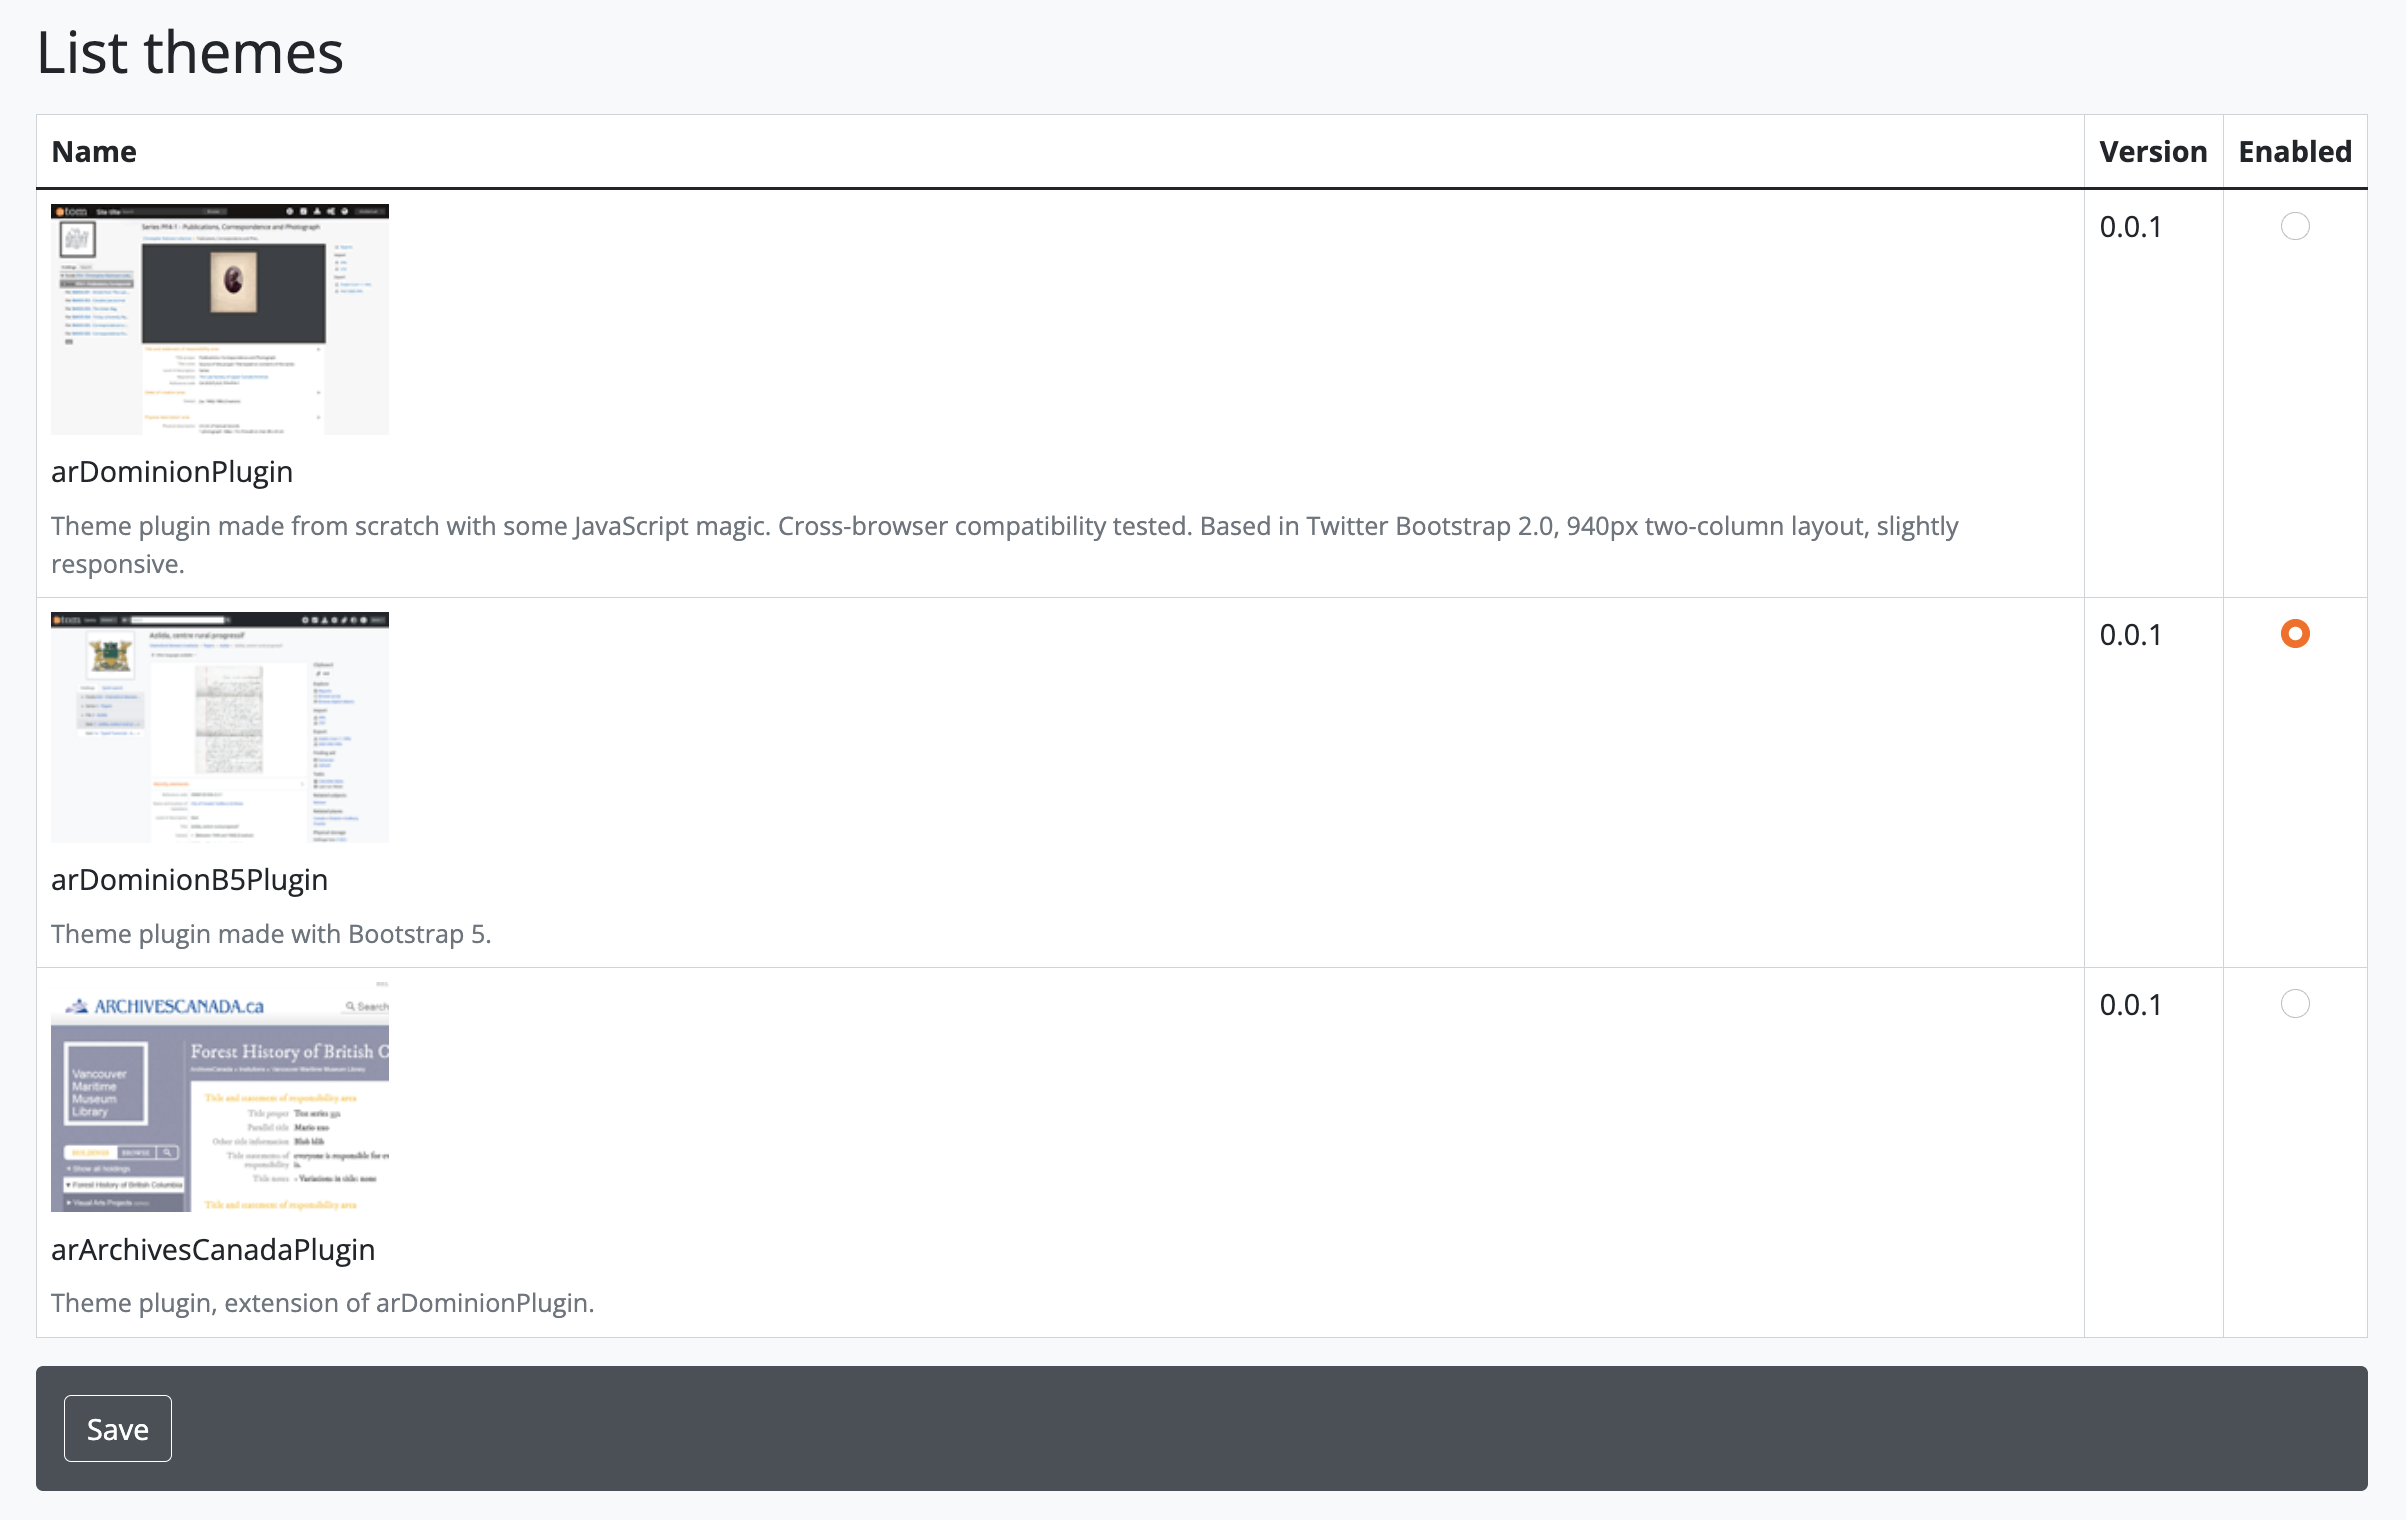Click the arDominionPlugin version number 0.0.1

click(x=2130, y=228)
